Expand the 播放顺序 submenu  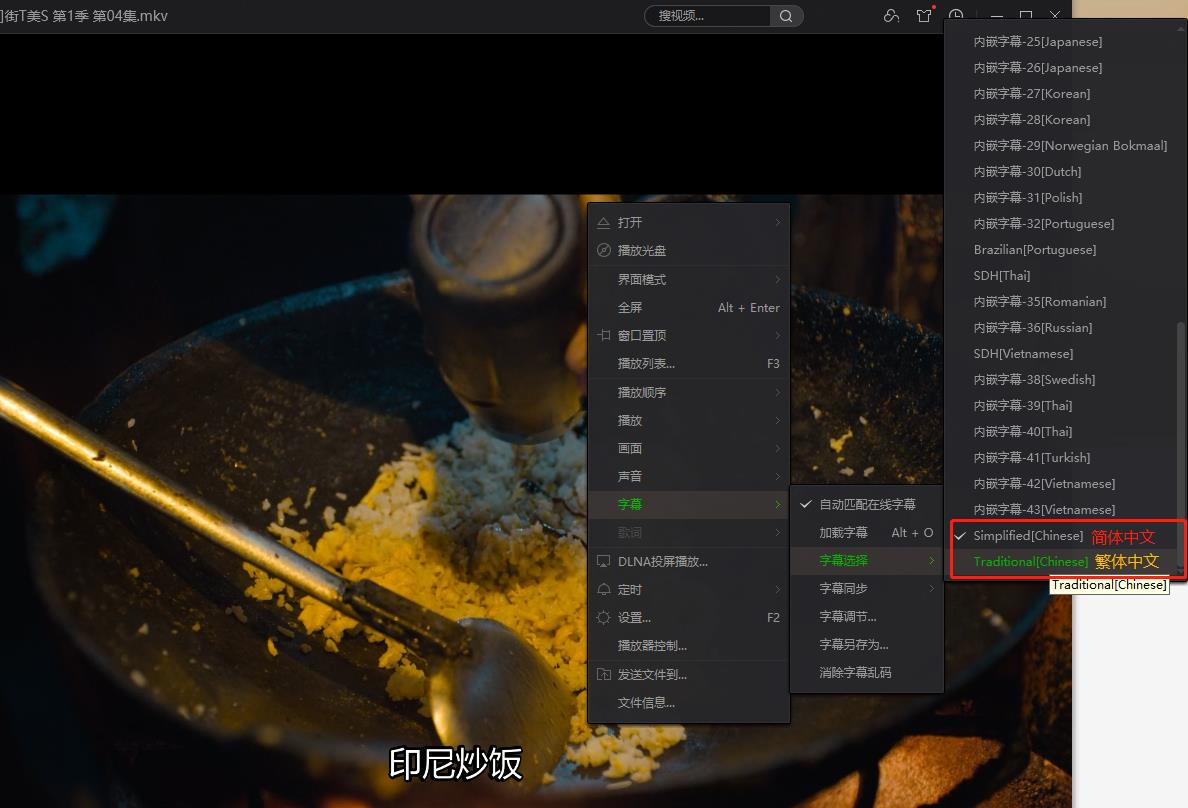pos(689,392)
